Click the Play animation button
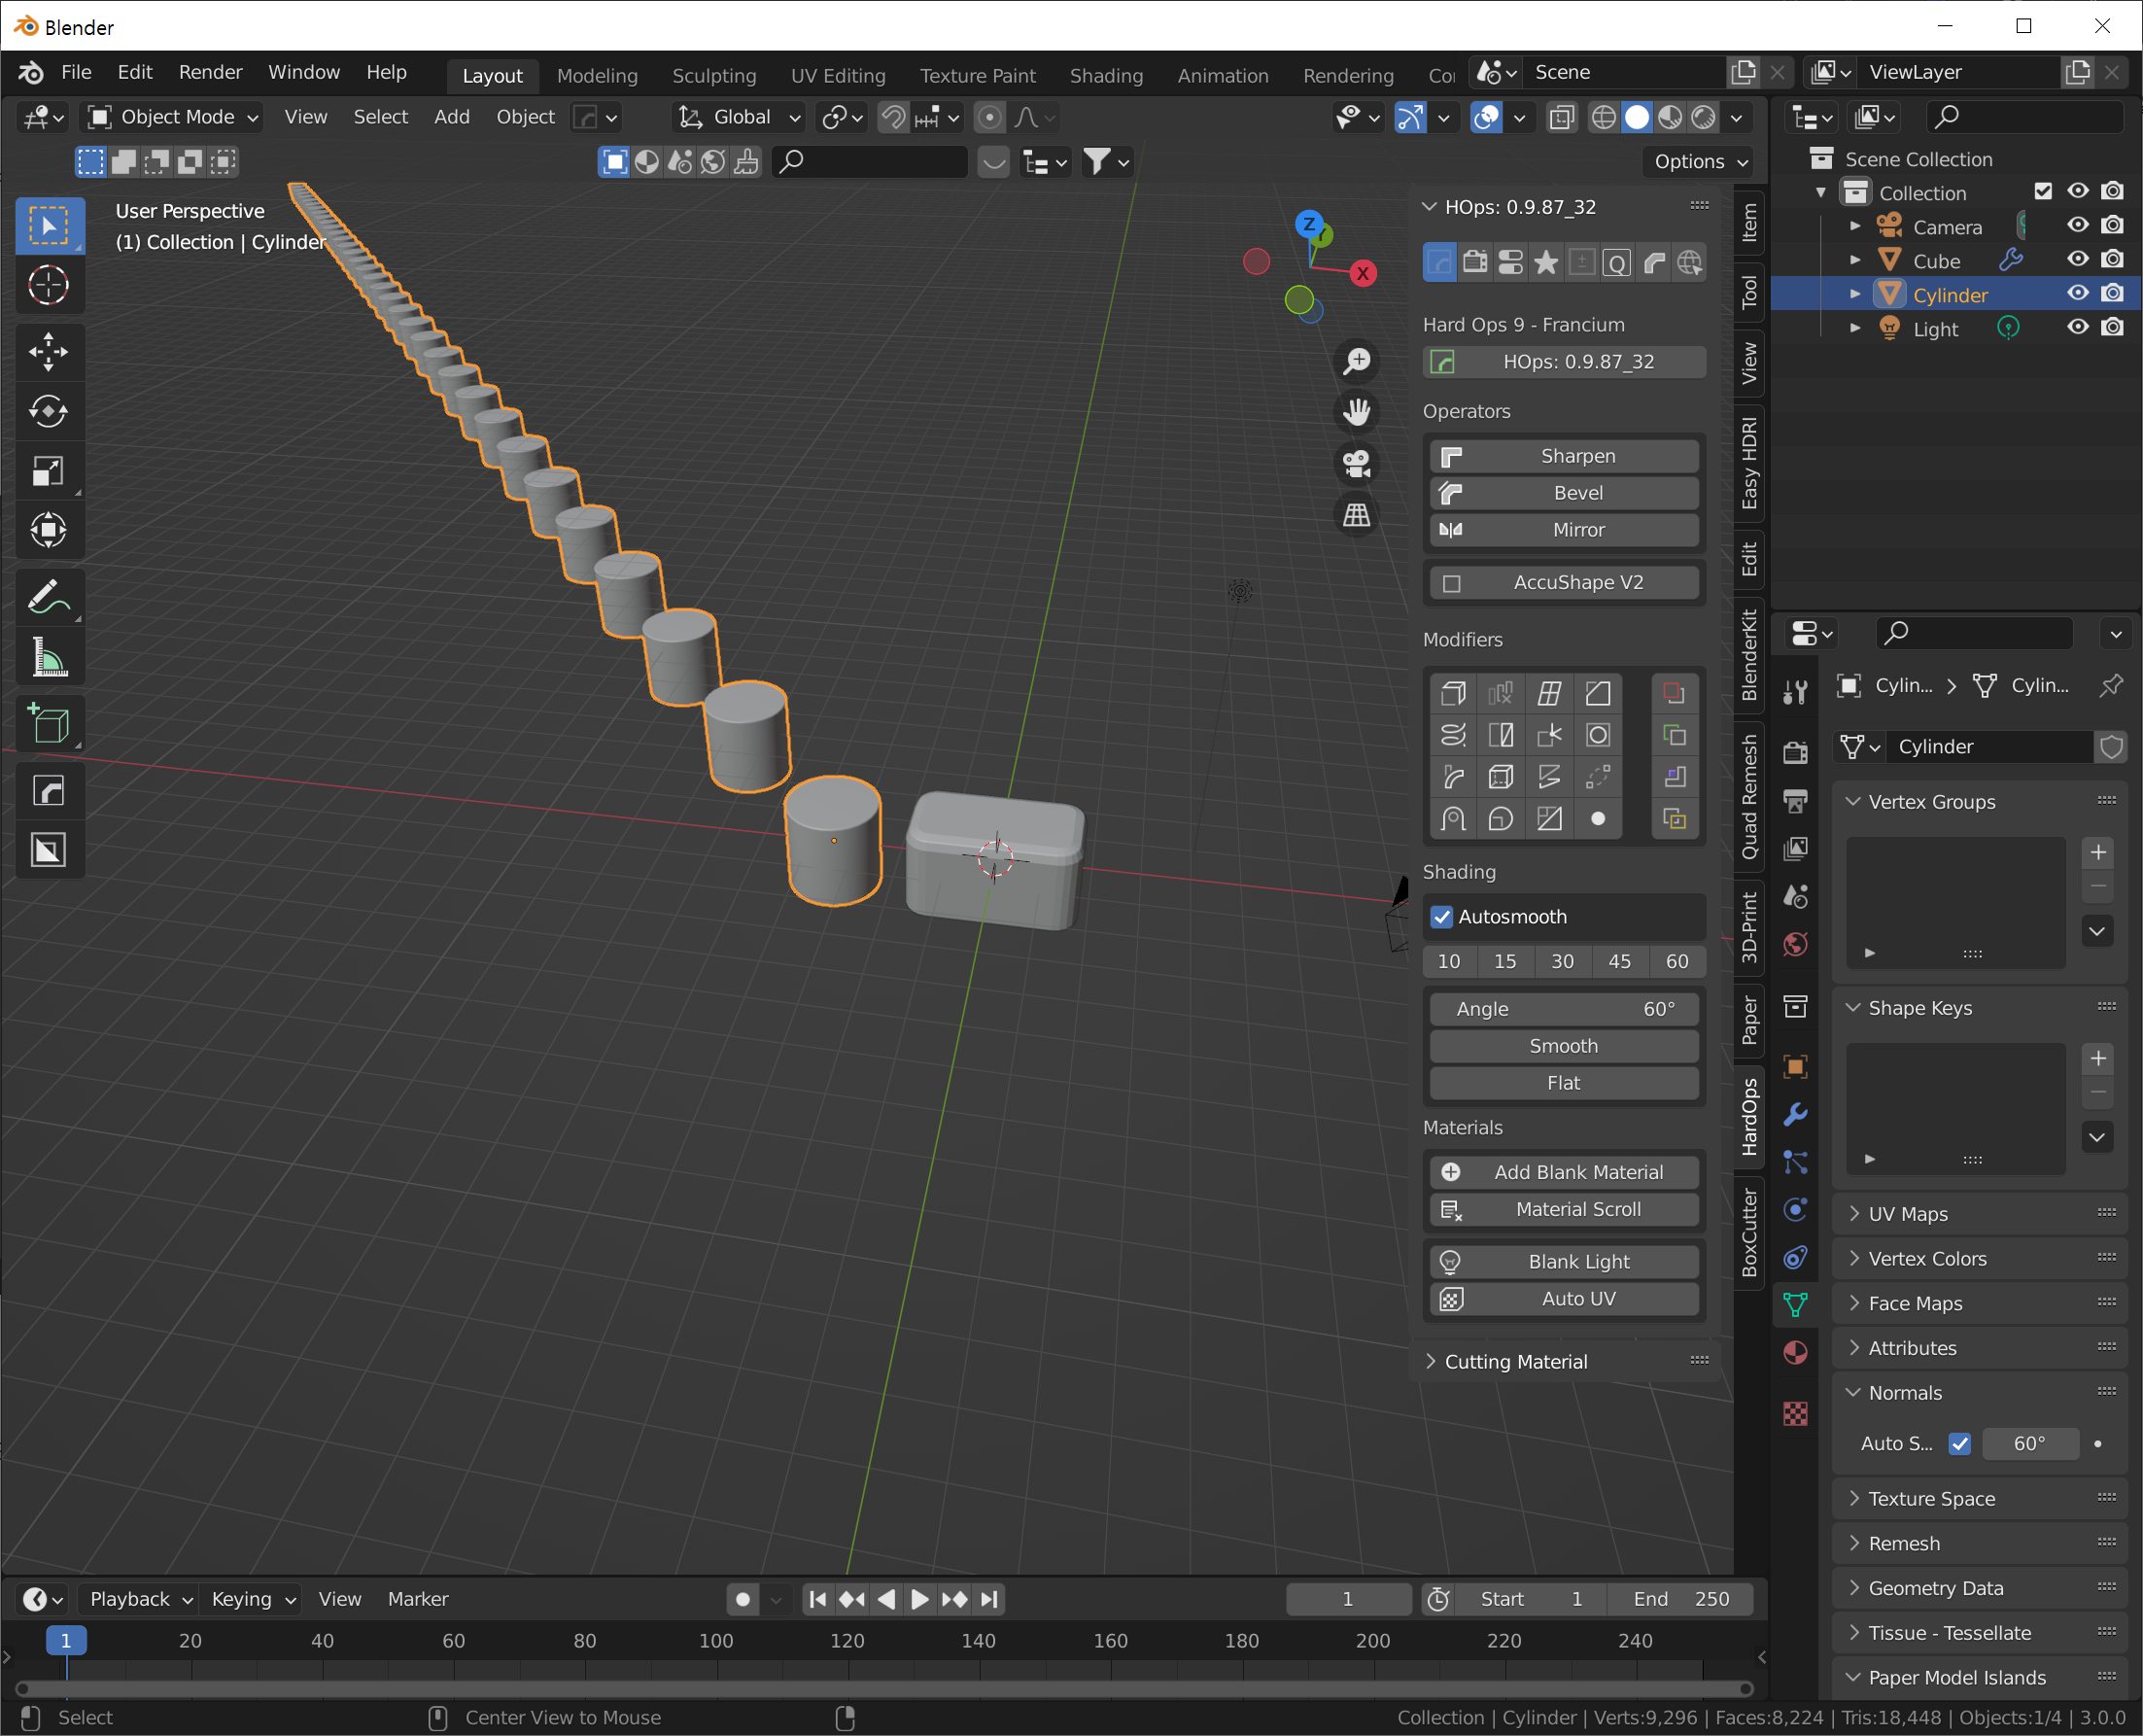This screenshot has height=1736, width=2143. (x=919, y=1599)
